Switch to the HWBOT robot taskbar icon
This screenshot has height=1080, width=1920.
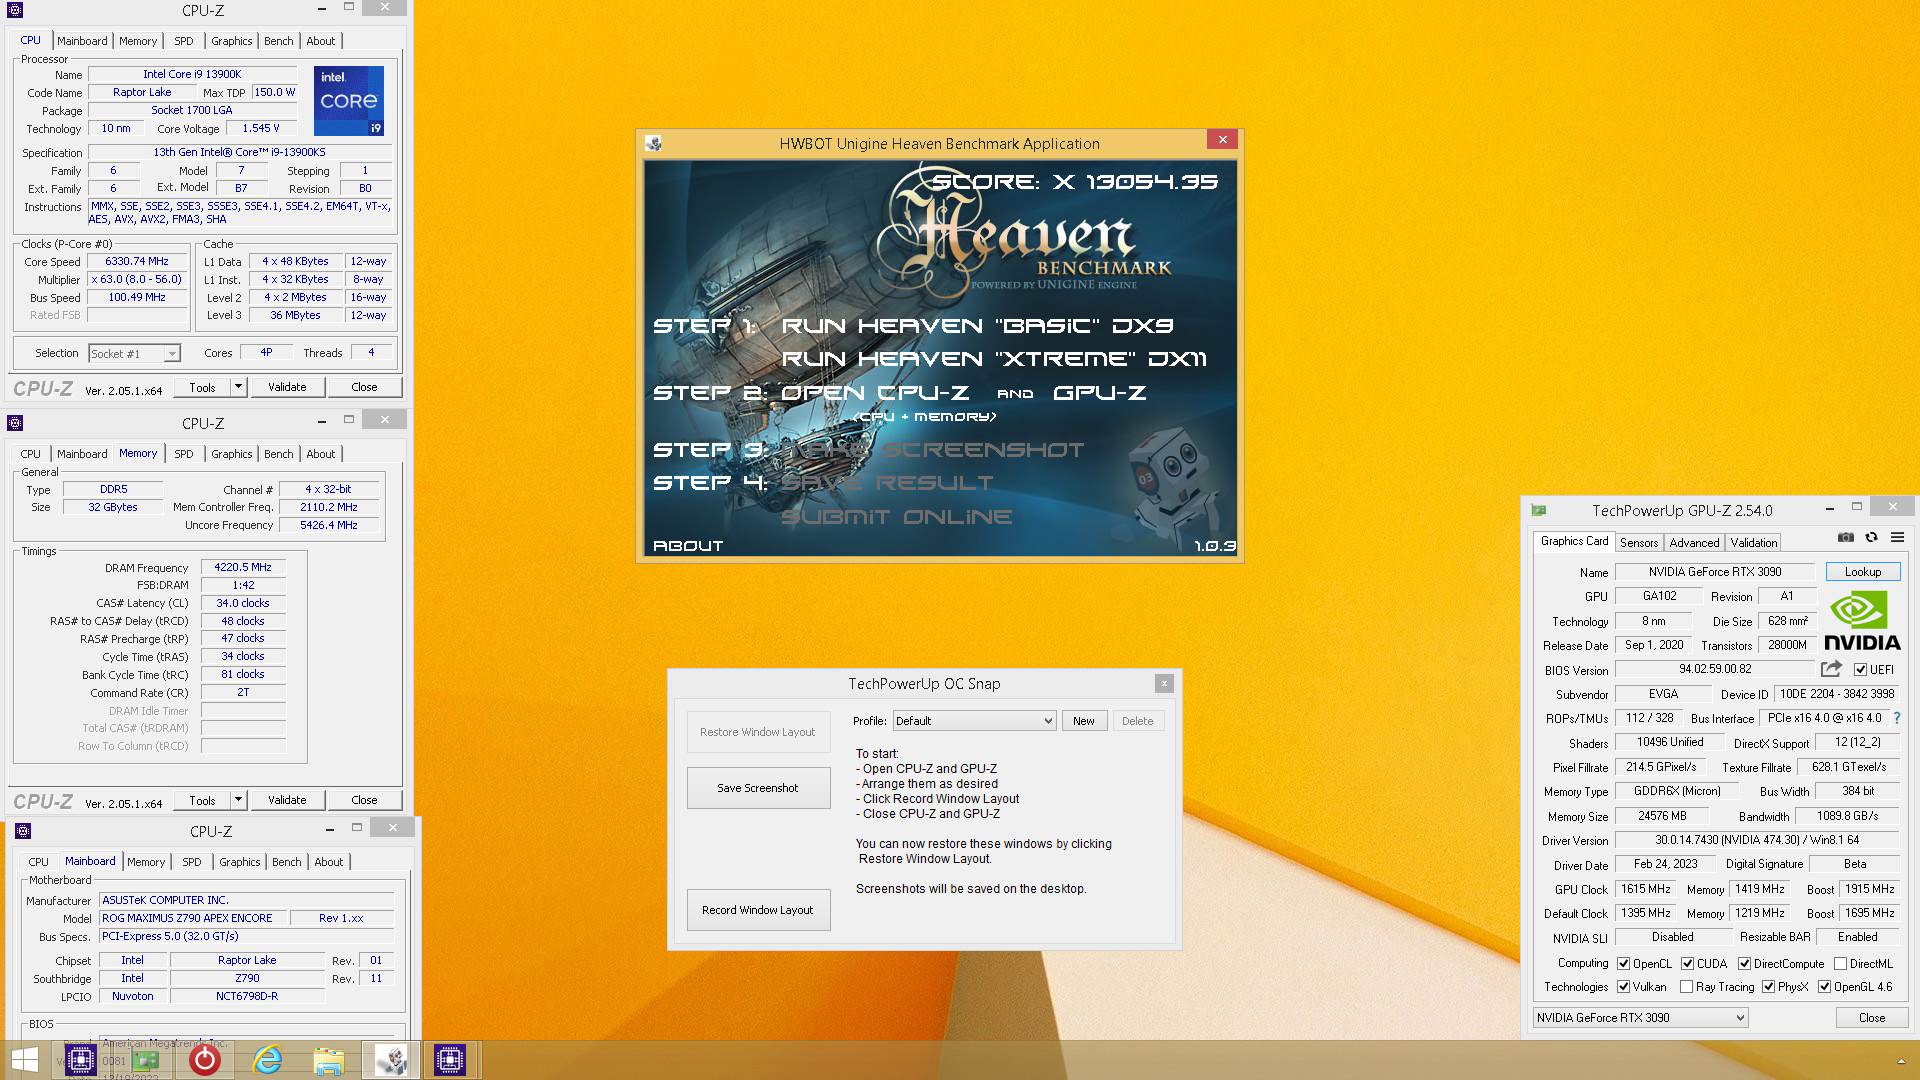[391, 1060]
